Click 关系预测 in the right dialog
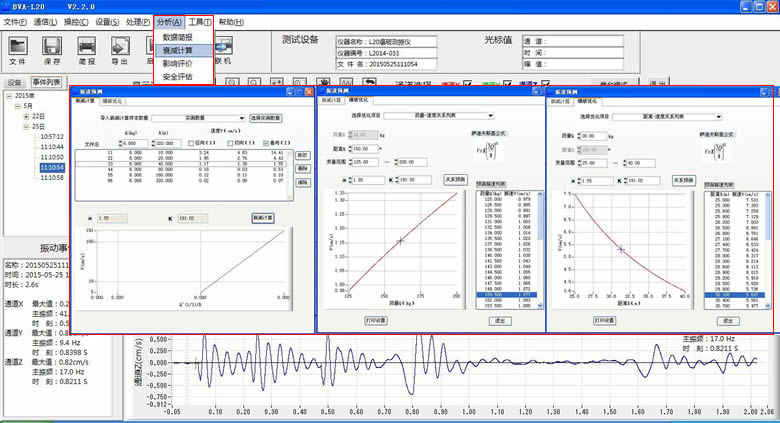This screenshot has height=423, width=780. (x=684, y=180)
